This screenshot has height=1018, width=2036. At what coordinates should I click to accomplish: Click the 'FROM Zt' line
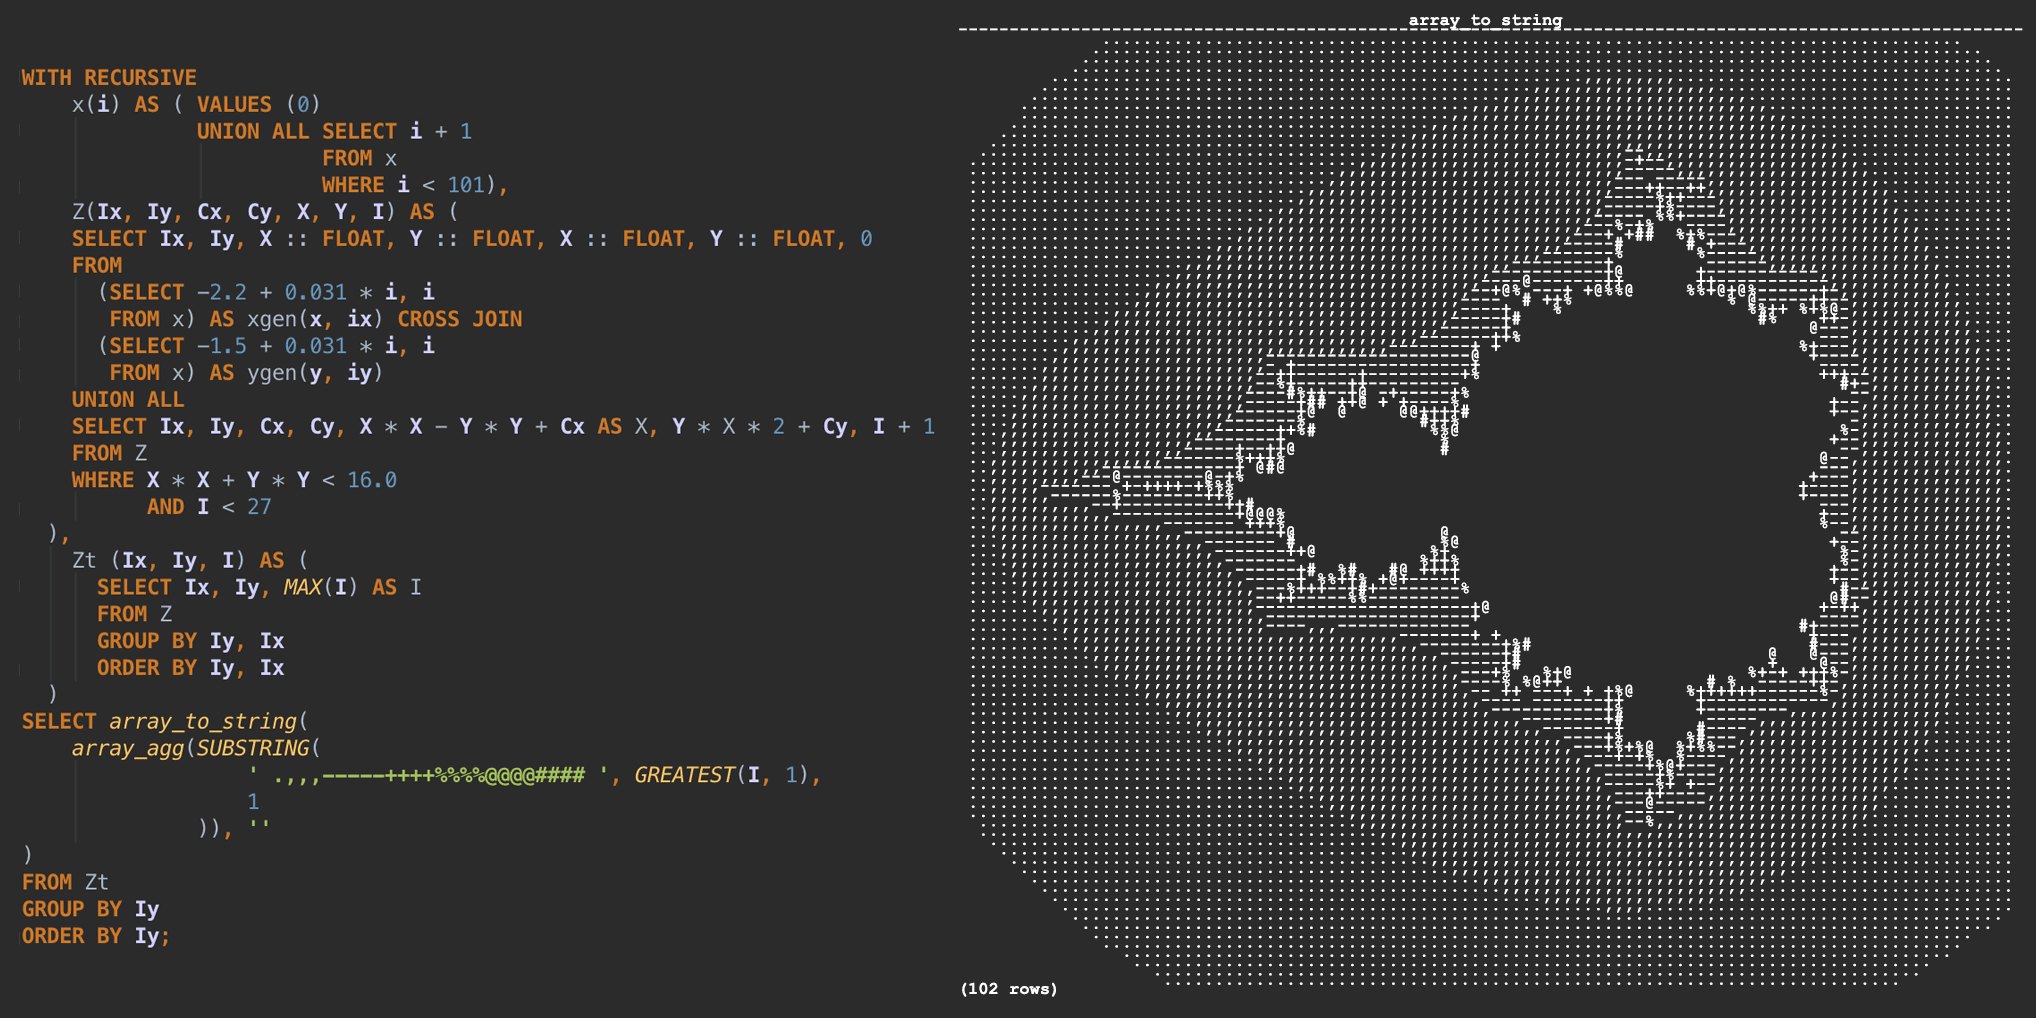[65, 882]
